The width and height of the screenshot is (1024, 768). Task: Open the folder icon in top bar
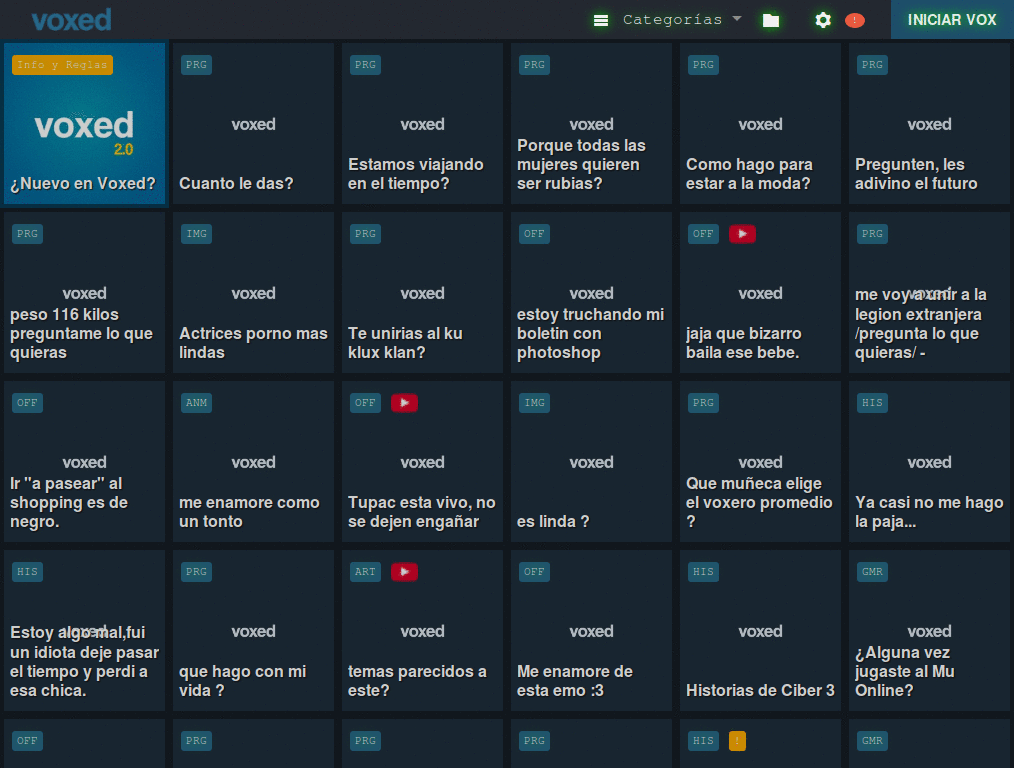[x=770, y=20]
